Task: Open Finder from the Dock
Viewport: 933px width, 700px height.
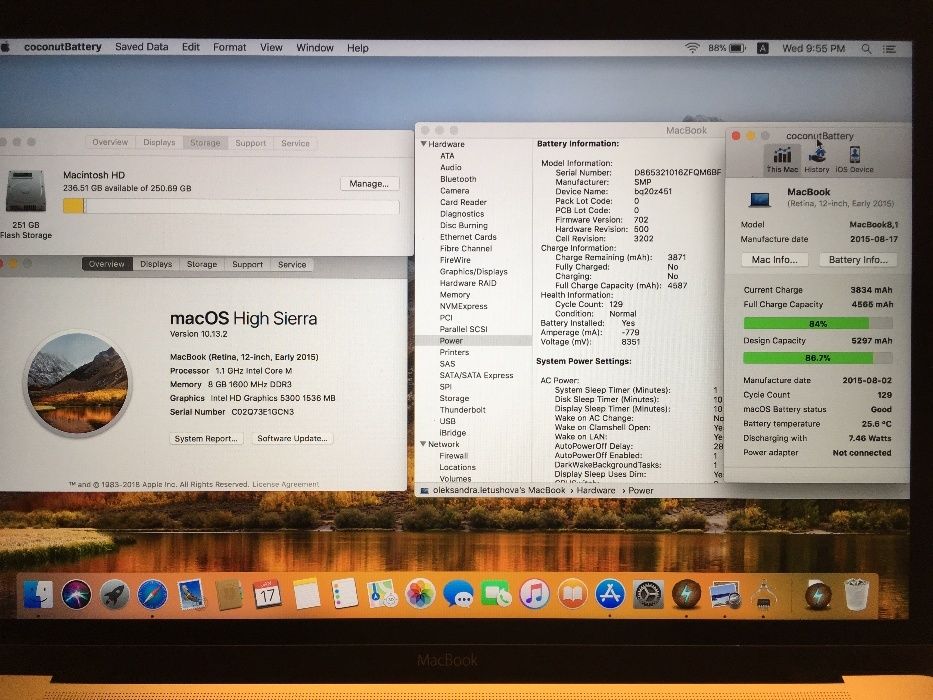Action: [x=39, y=594]
